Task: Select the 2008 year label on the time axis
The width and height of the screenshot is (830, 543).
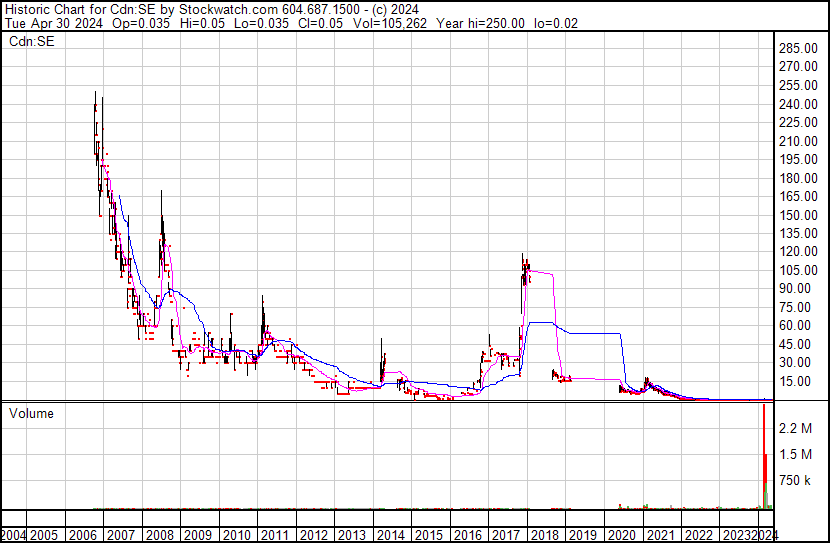Action: [159, 535]
